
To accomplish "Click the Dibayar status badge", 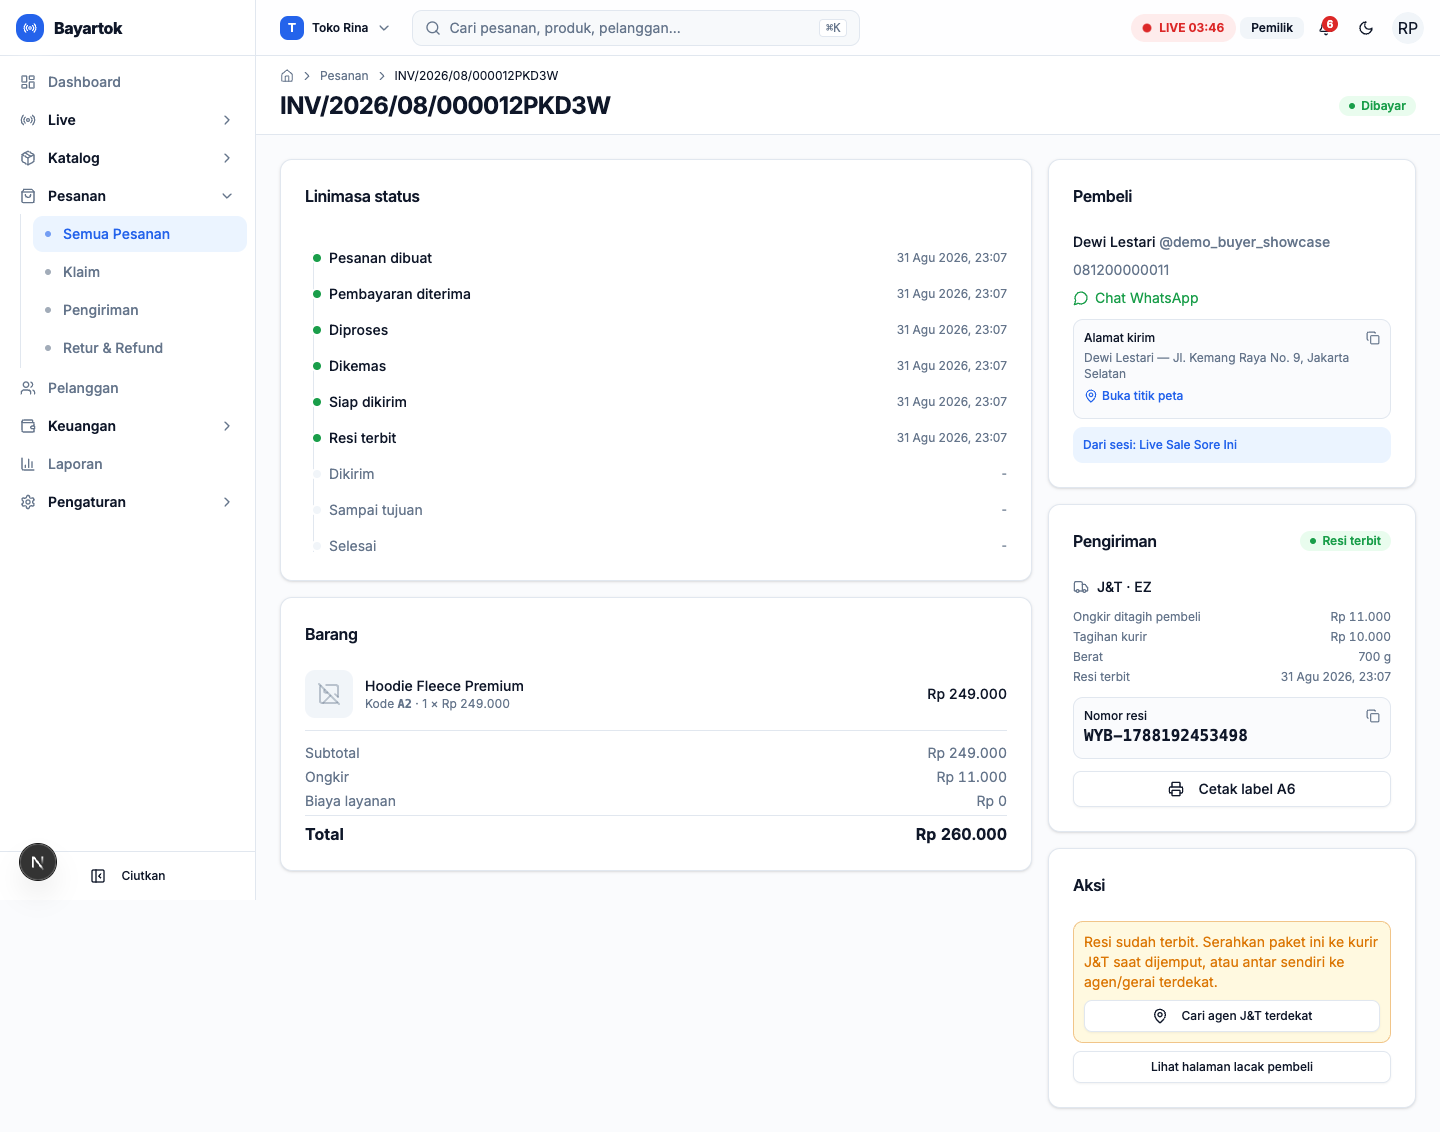I will pyautogui.click(x=1378, y=106).
